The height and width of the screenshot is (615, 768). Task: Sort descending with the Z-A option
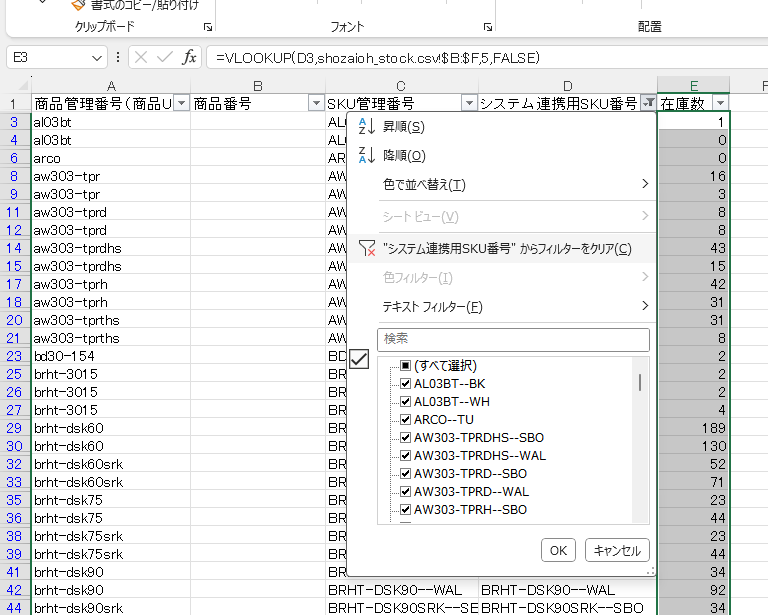501,156
